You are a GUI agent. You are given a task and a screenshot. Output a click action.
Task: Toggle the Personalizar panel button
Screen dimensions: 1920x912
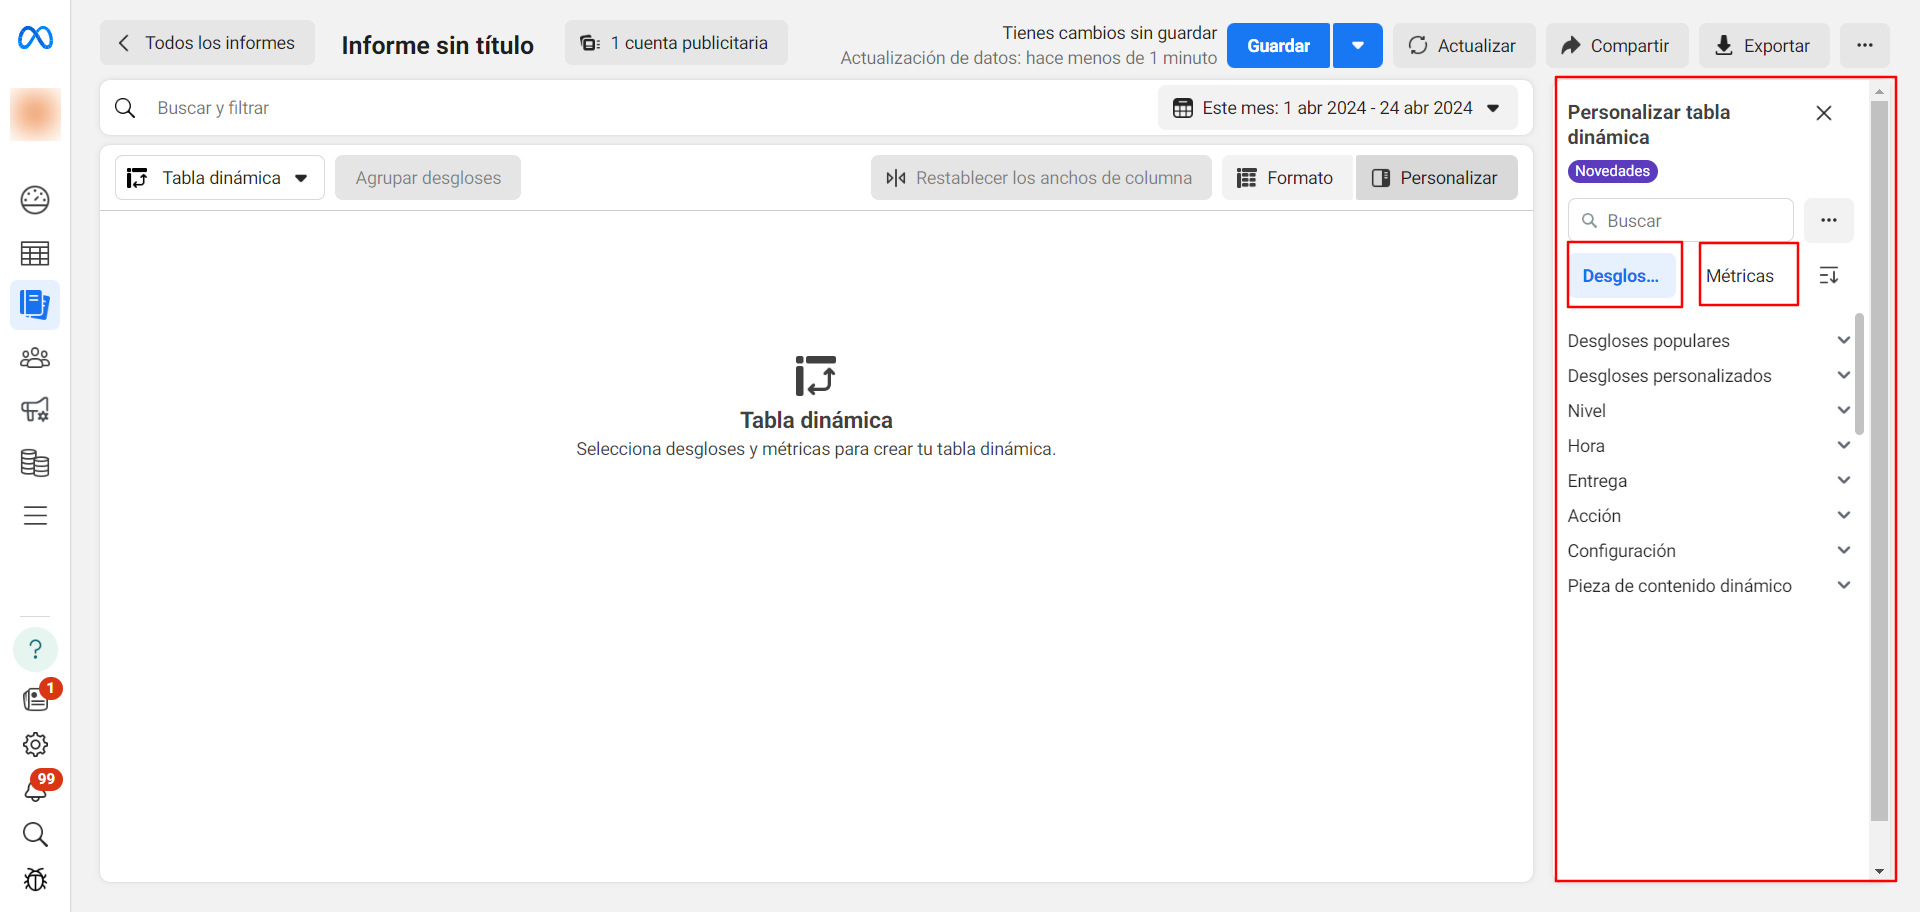point(1437,178)
